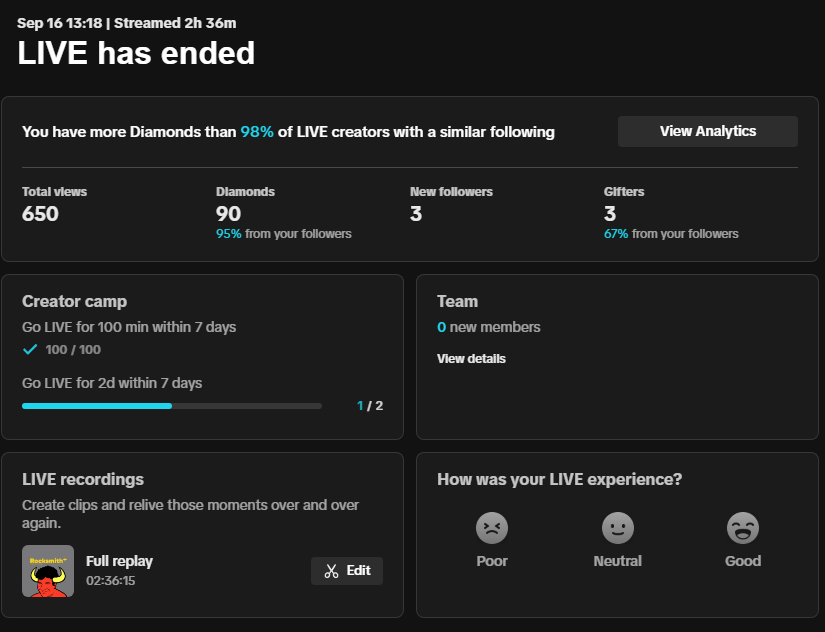This screenshot has height=632, width=825.
Task: Click the Team heading
Action: 457,301
